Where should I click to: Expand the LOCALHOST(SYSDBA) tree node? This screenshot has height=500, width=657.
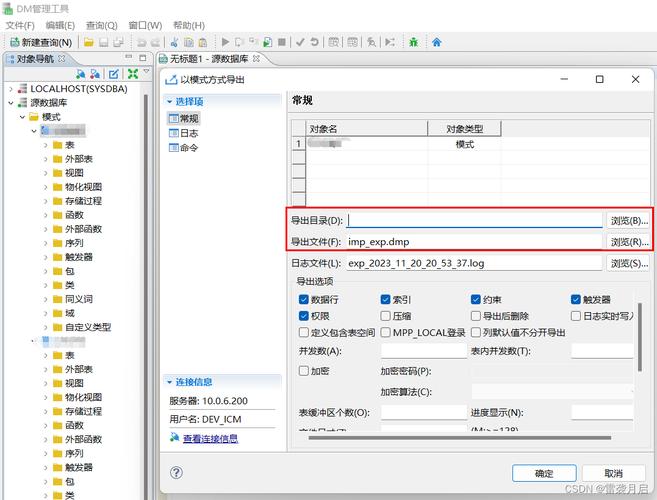point(10,89)
